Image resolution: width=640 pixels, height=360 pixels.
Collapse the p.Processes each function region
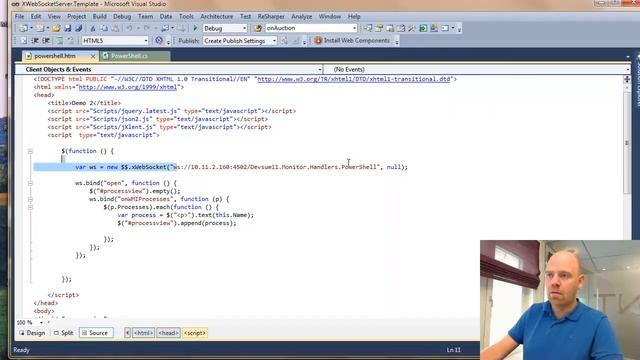[30, 207]
